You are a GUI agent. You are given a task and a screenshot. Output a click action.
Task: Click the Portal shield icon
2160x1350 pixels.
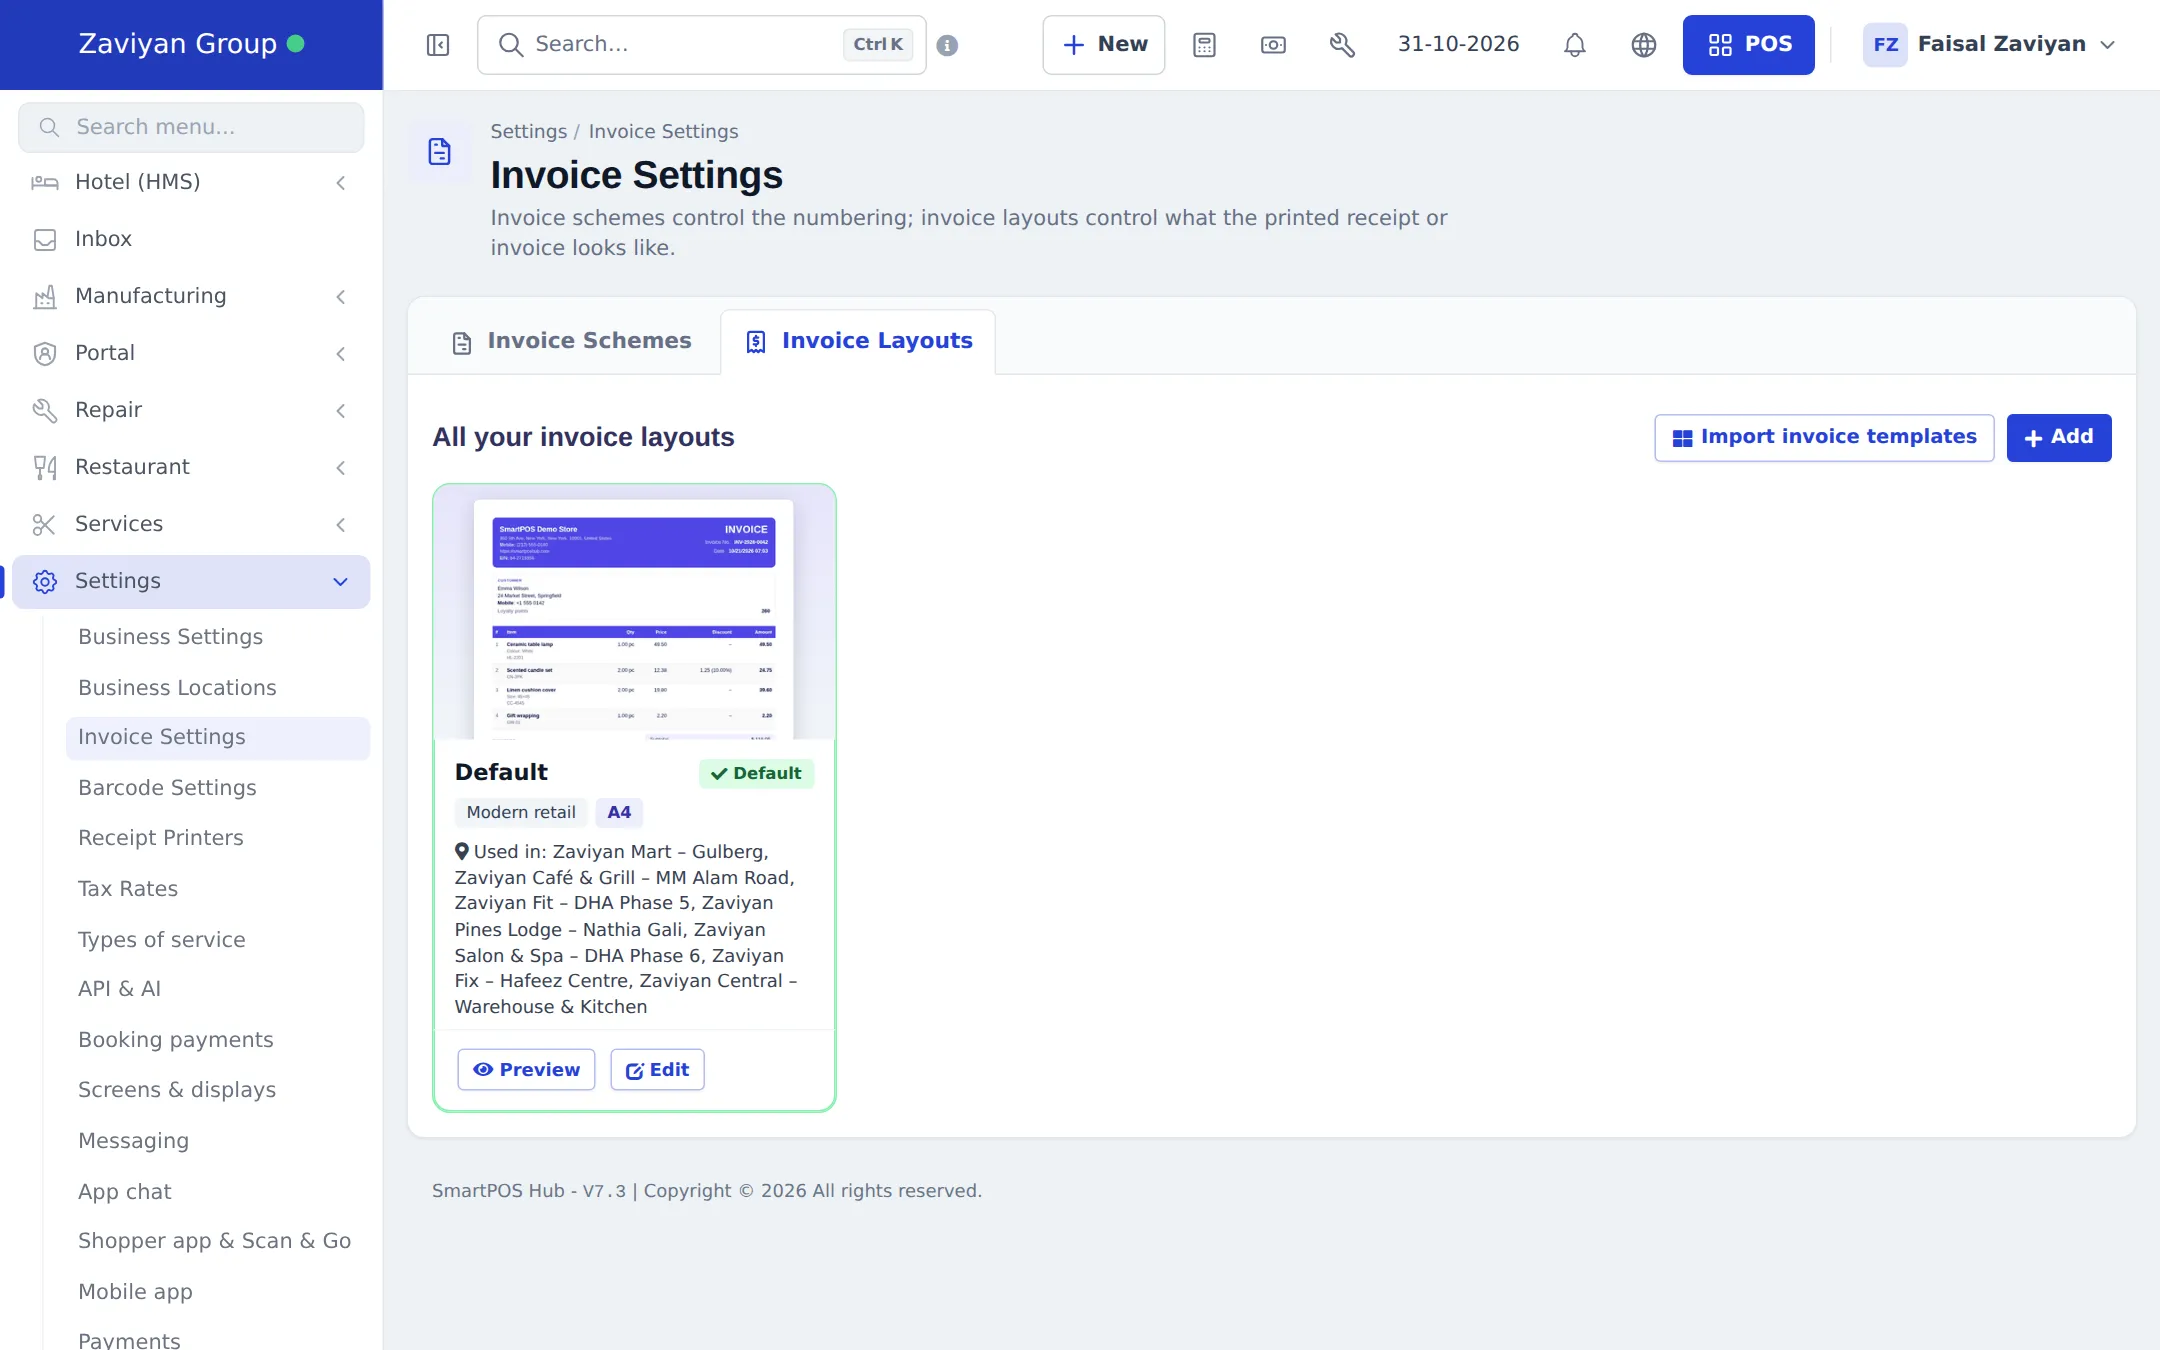pyautogui.click(x=45, y=353)
